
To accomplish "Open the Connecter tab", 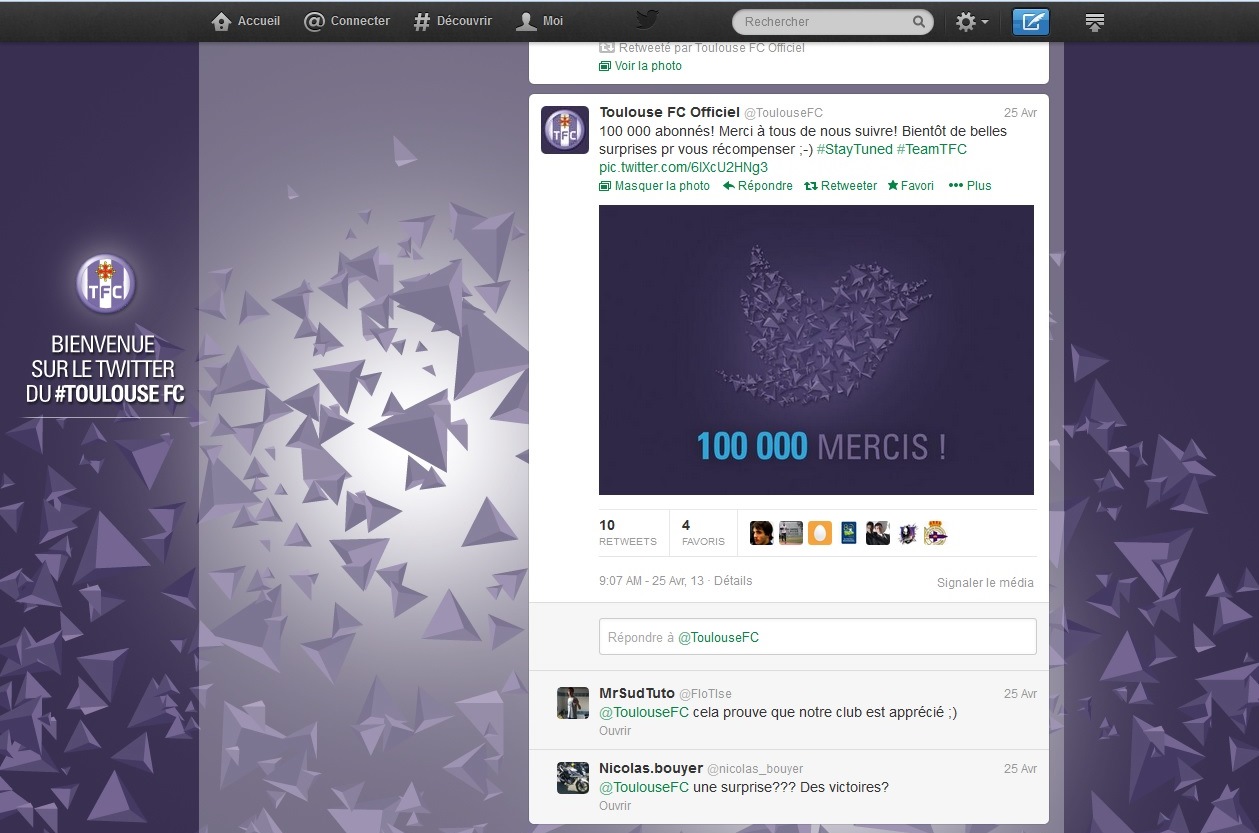I will [347, 21].
